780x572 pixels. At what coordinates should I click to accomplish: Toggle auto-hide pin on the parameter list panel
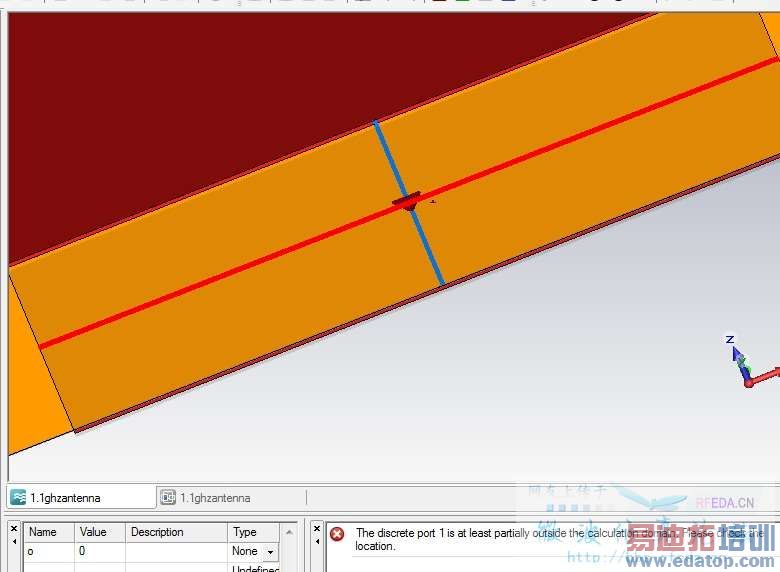14,542
